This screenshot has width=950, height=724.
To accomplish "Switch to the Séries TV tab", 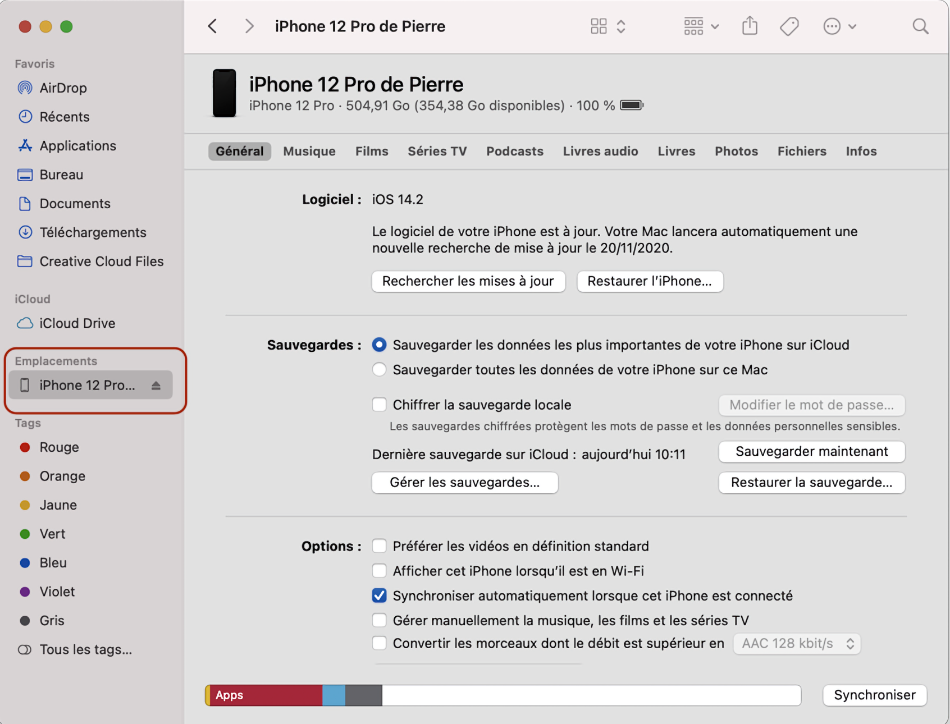I will coord(437,151).
